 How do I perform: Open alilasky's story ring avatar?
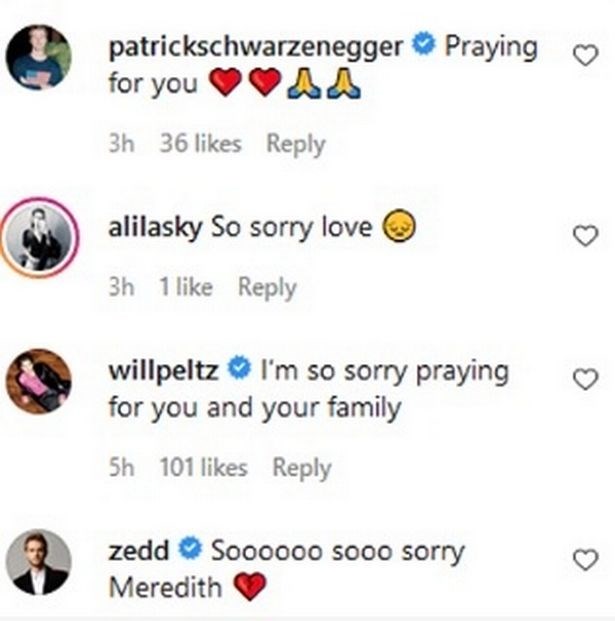(x=39, y=237)
